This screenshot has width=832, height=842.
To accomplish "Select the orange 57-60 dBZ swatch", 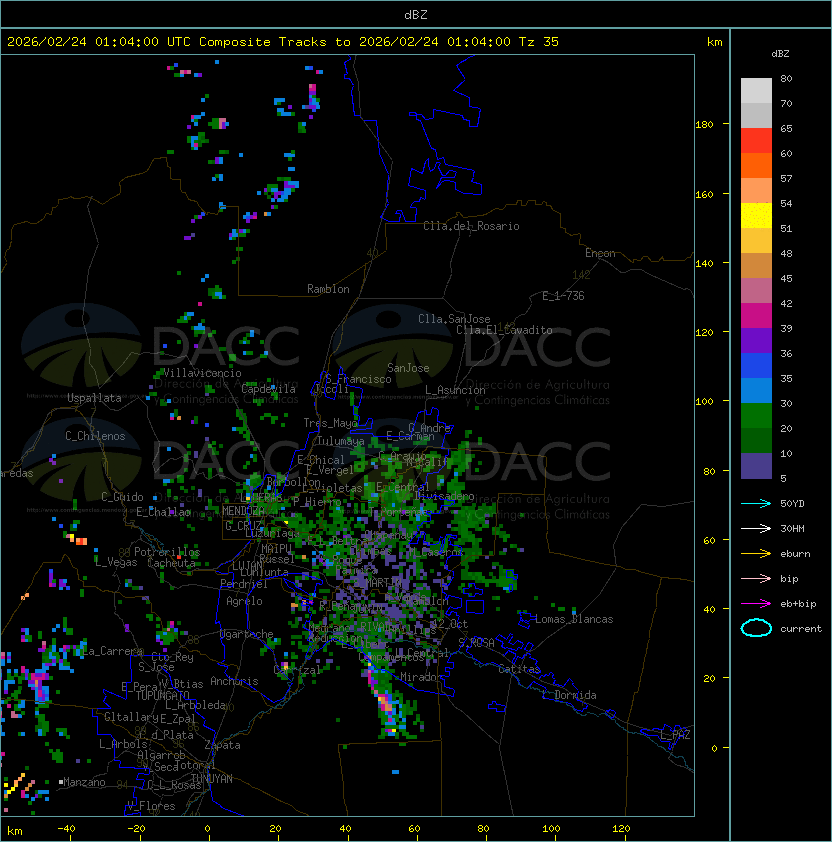I will pos(756,165).
